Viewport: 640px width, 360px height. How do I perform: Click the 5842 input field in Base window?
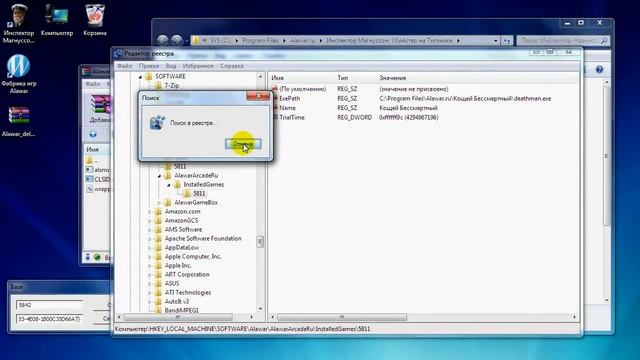(49, 304)
